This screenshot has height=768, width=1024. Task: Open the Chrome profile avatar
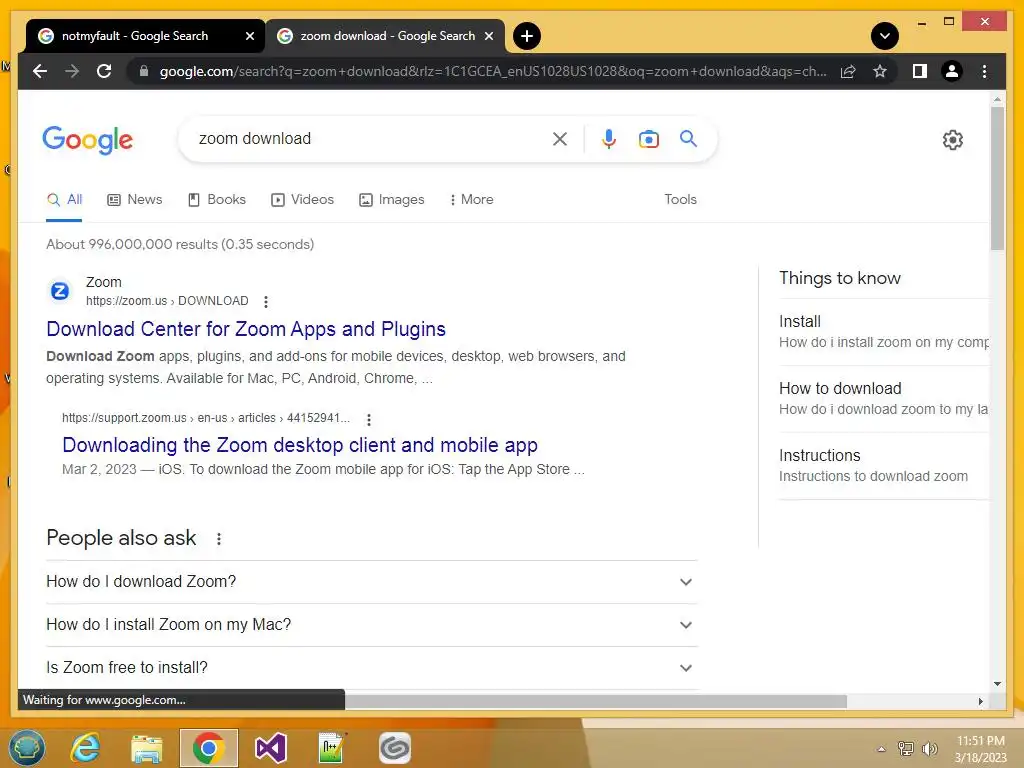[952, 71]
